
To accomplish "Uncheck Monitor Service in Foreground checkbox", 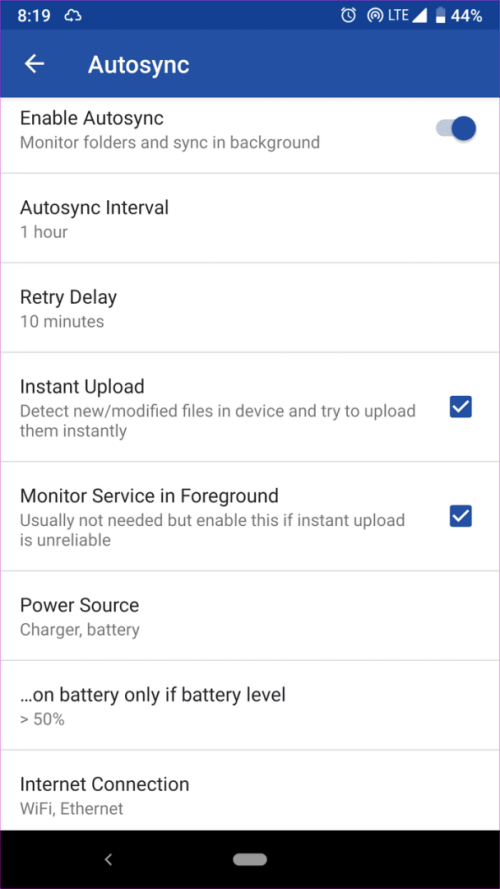I will click(461, 517).
